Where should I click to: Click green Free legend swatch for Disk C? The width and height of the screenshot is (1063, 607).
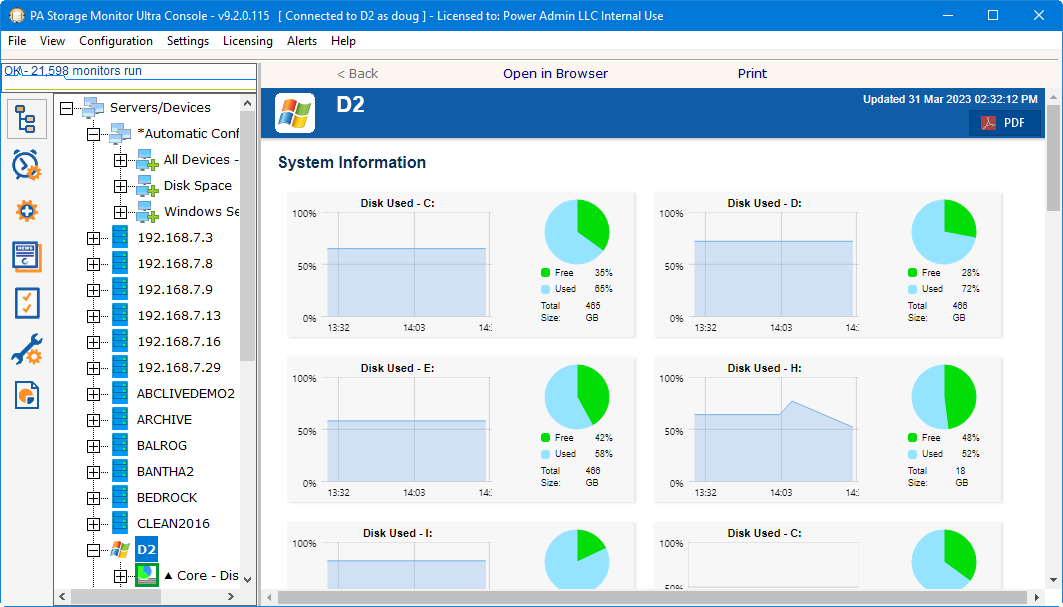coord(545,272)
